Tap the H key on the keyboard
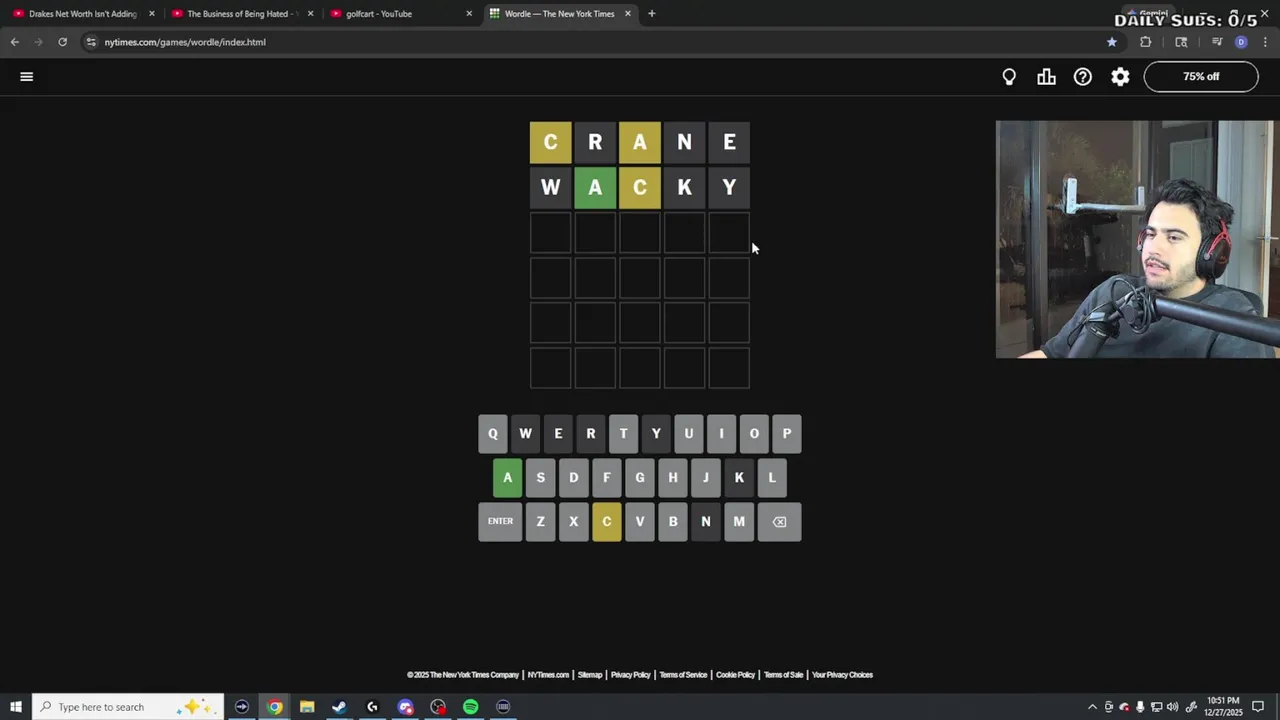 672,477
